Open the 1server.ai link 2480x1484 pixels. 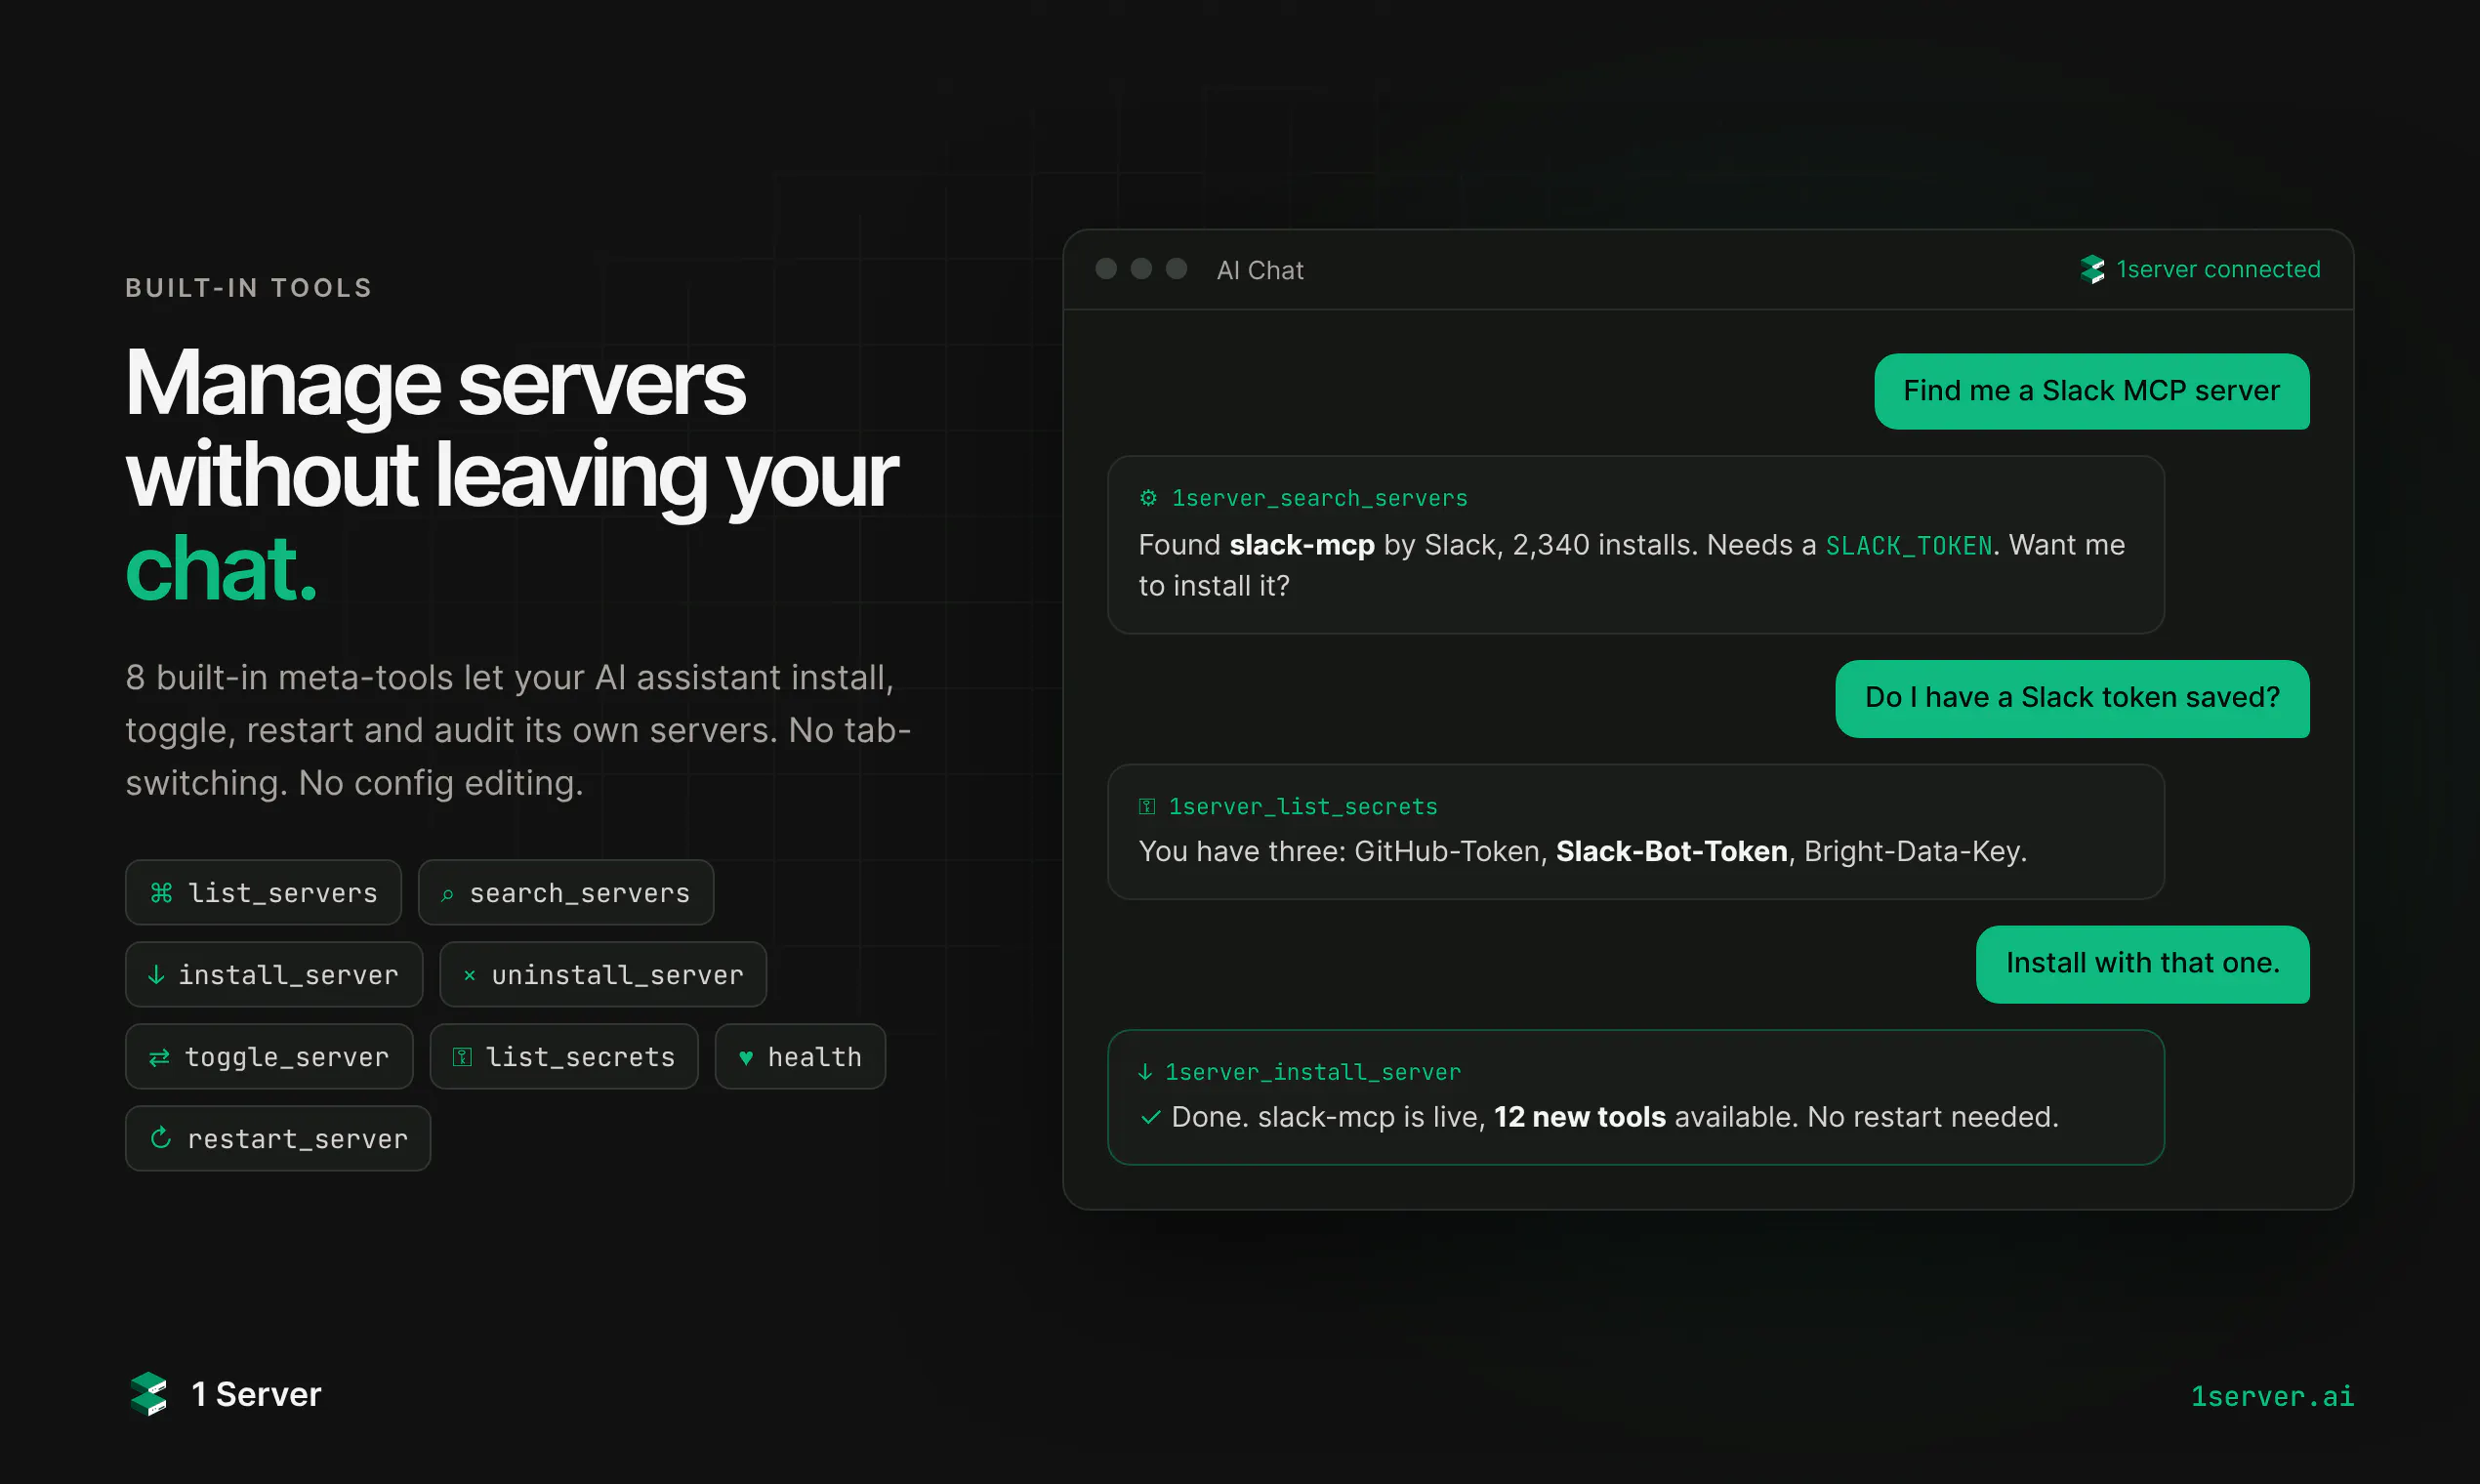tap(2272, 1396)
